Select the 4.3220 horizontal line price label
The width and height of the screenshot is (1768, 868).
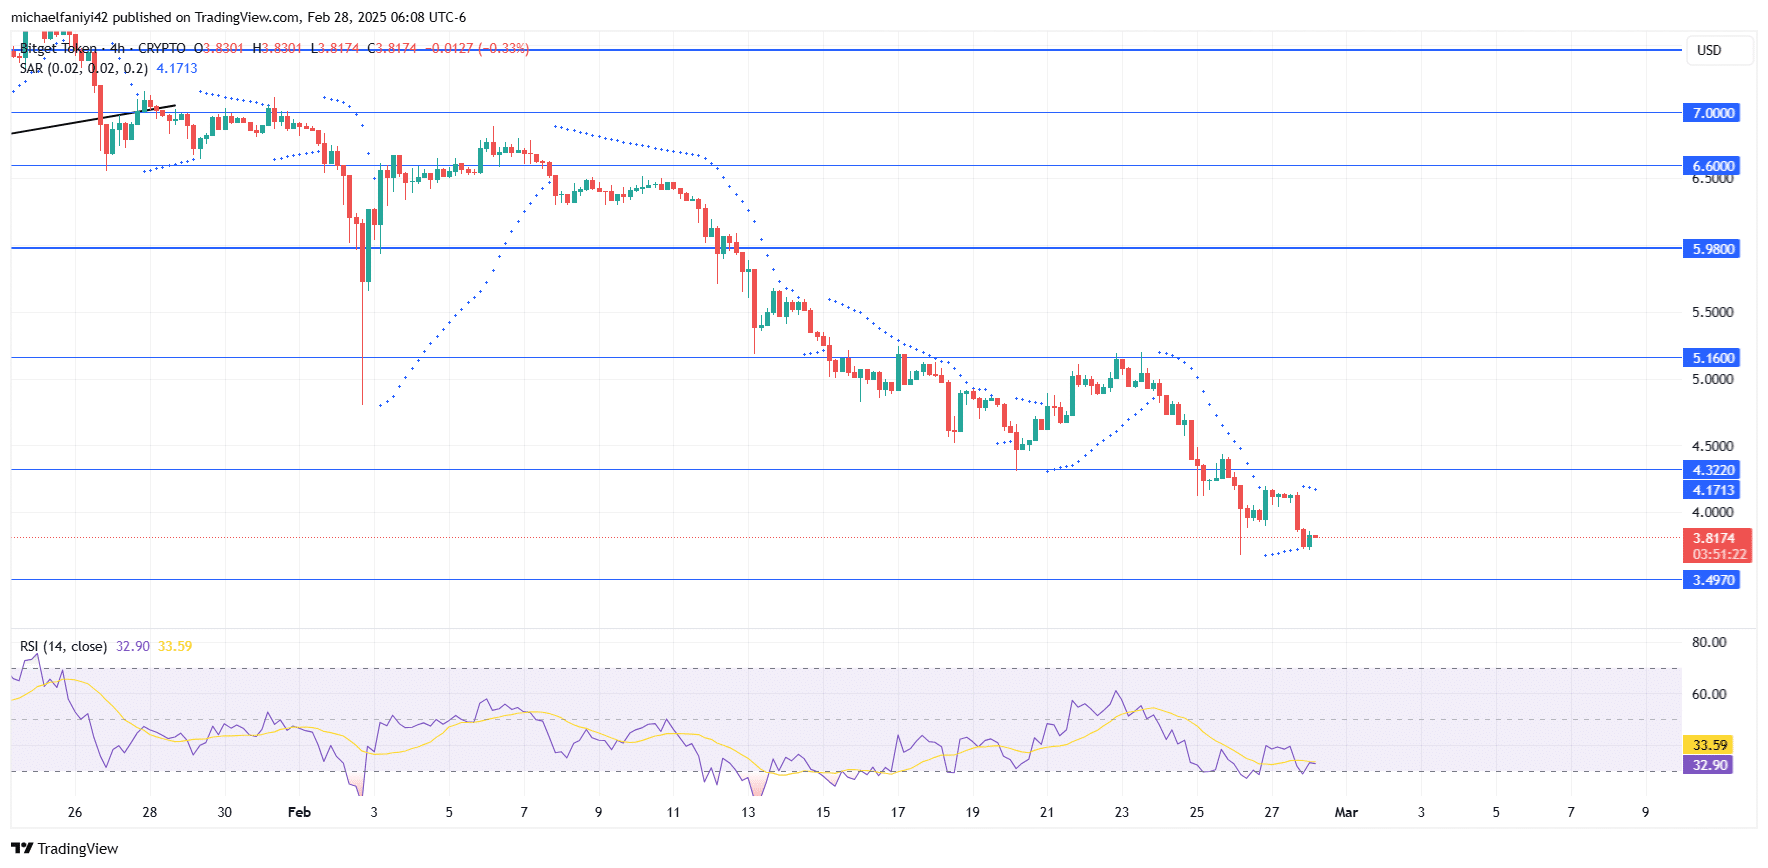[1713, 469]
